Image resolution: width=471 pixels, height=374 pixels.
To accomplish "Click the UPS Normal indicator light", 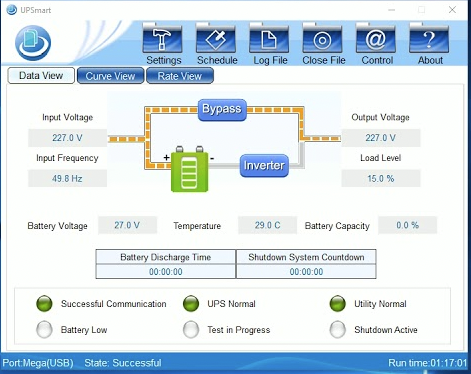I will click(191, 304).
